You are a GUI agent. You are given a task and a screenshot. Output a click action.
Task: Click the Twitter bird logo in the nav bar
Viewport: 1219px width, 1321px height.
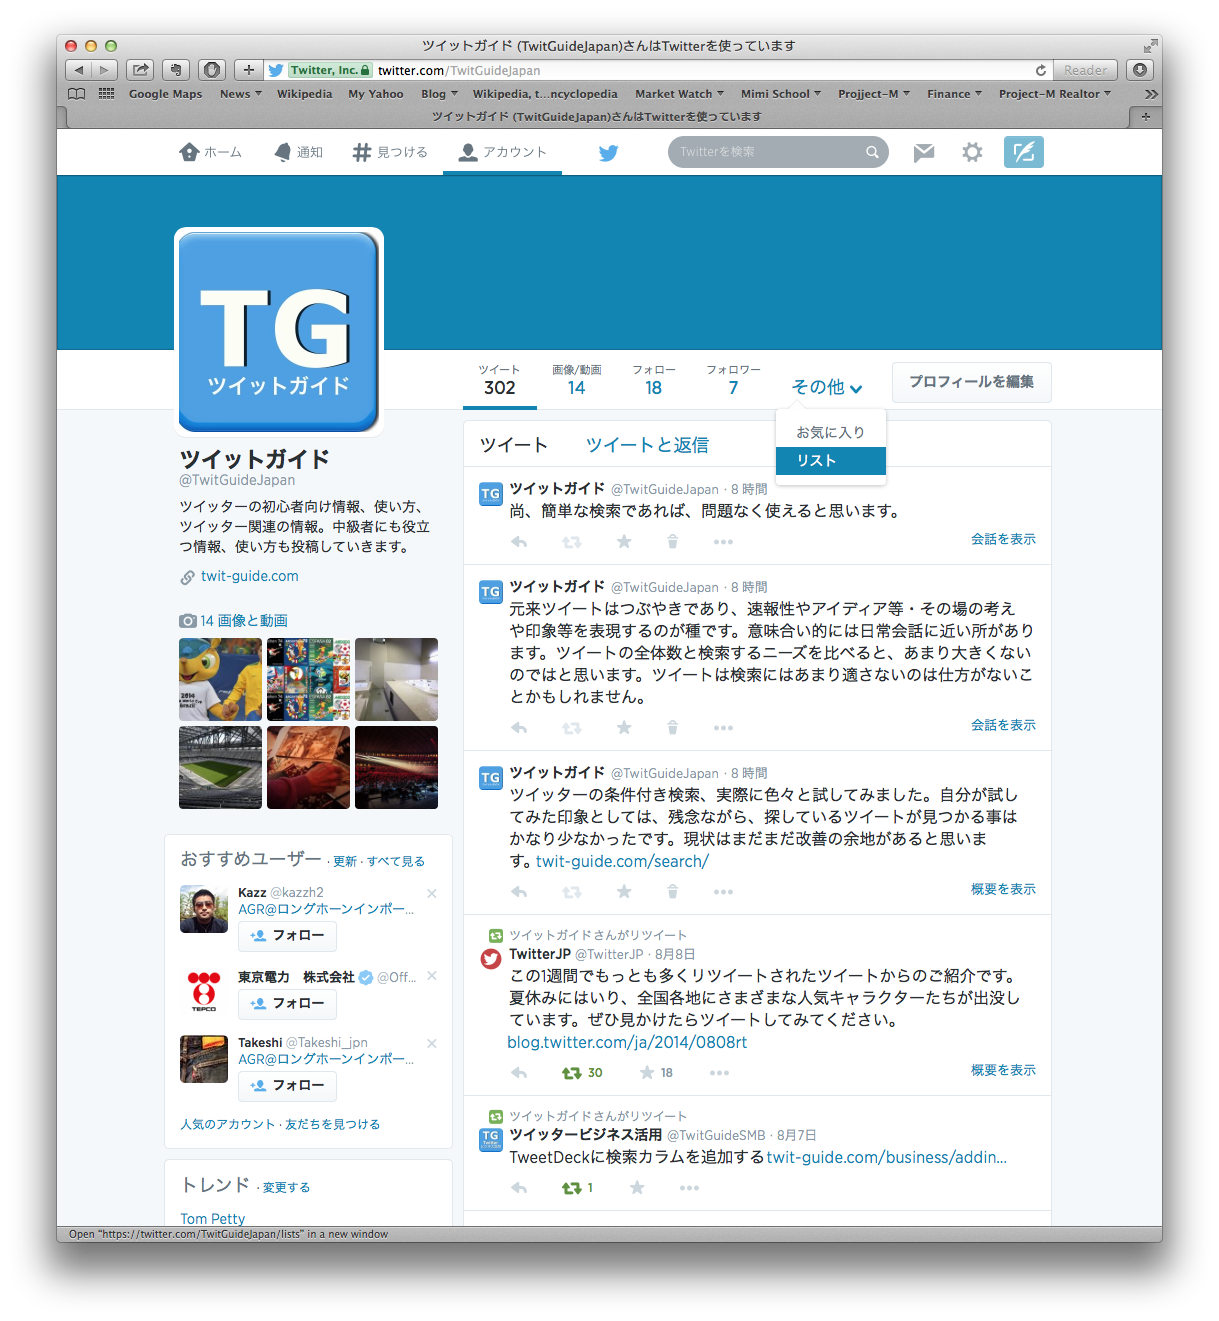(x=608, y=153)
